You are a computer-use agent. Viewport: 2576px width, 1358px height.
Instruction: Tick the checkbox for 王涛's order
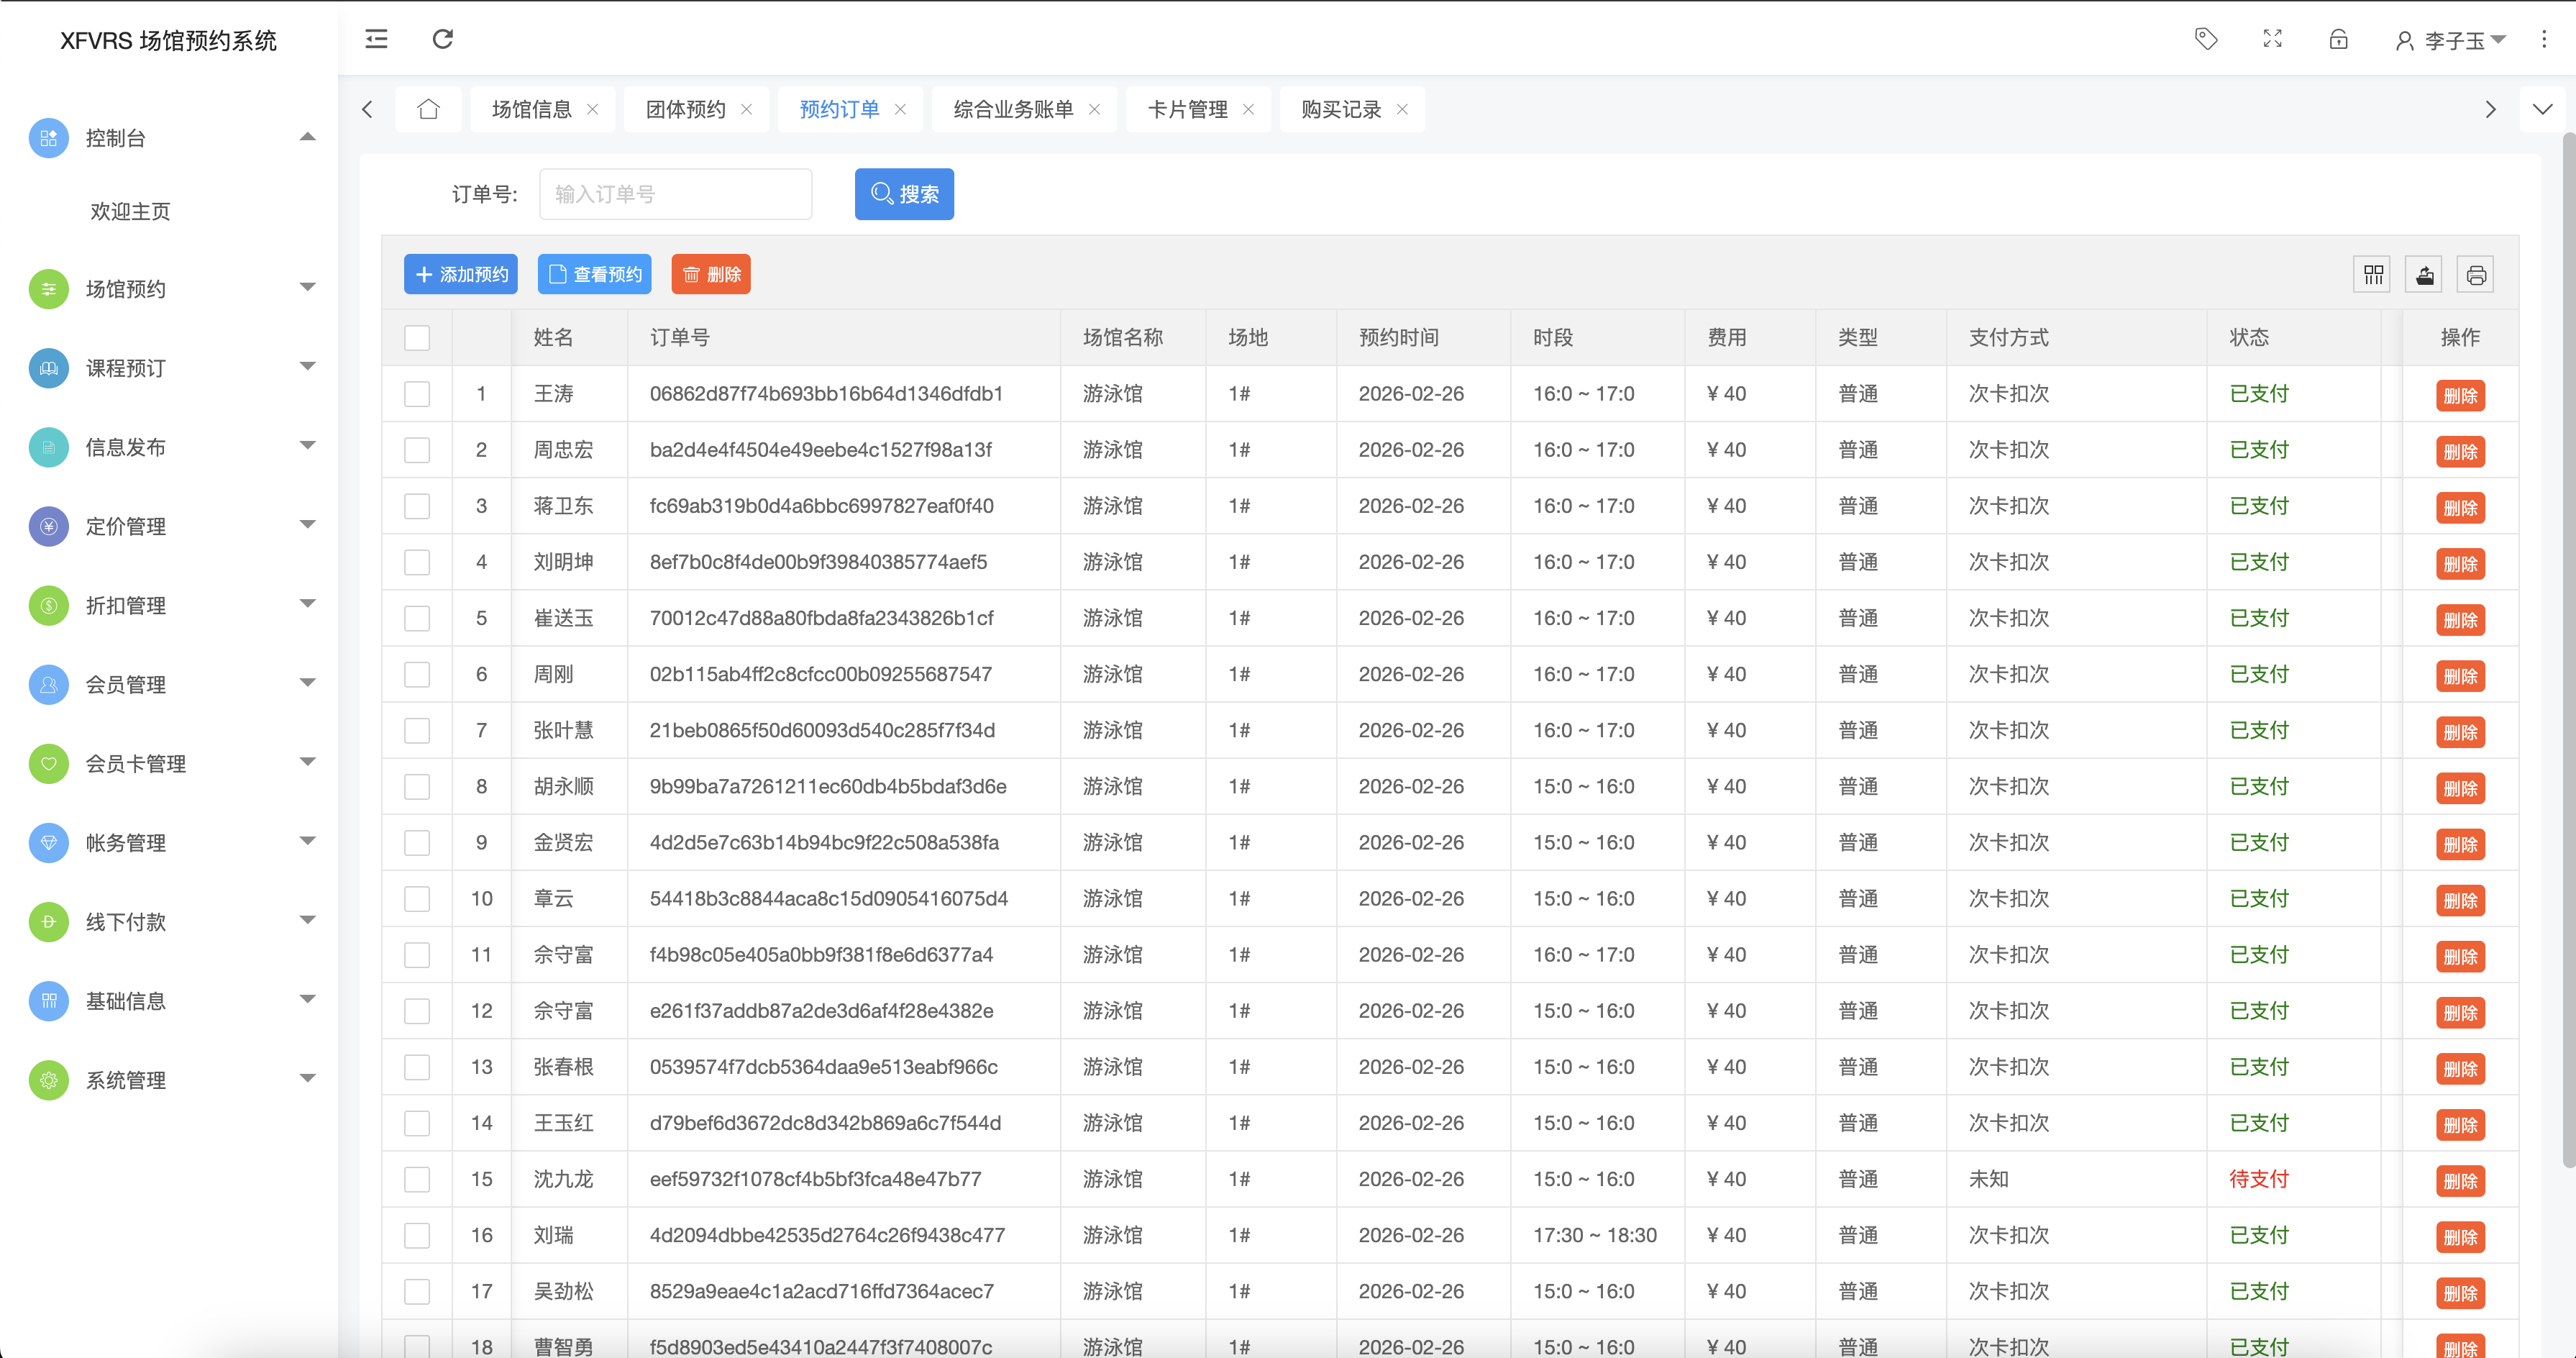click(417, 394)
